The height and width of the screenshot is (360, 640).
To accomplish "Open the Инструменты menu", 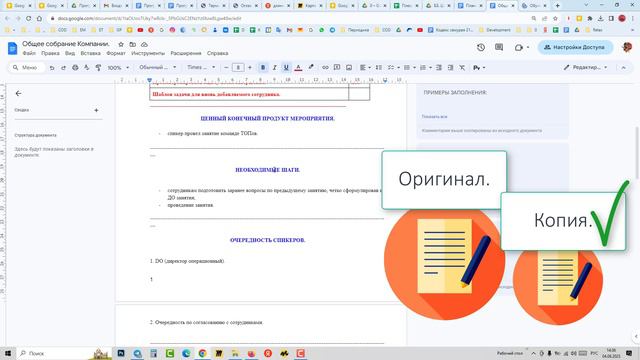I will (148, 53).
